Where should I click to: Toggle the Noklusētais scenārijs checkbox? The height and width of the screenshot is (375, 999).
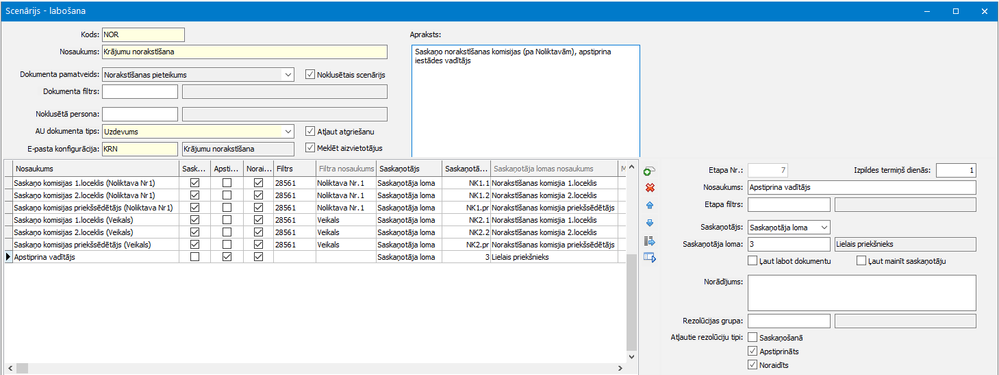310,74
